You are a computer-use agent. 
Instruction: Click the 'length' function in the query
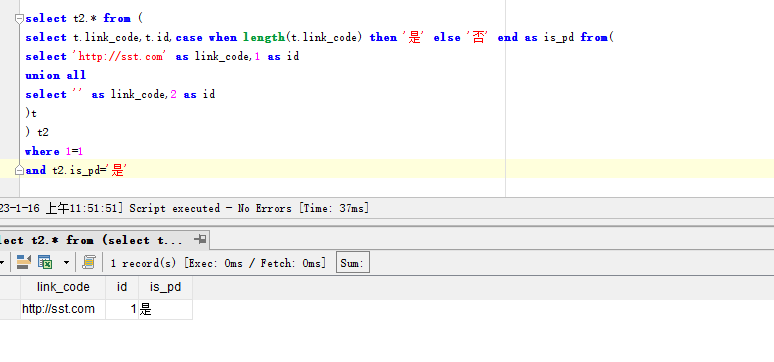(x=264, y=38)
